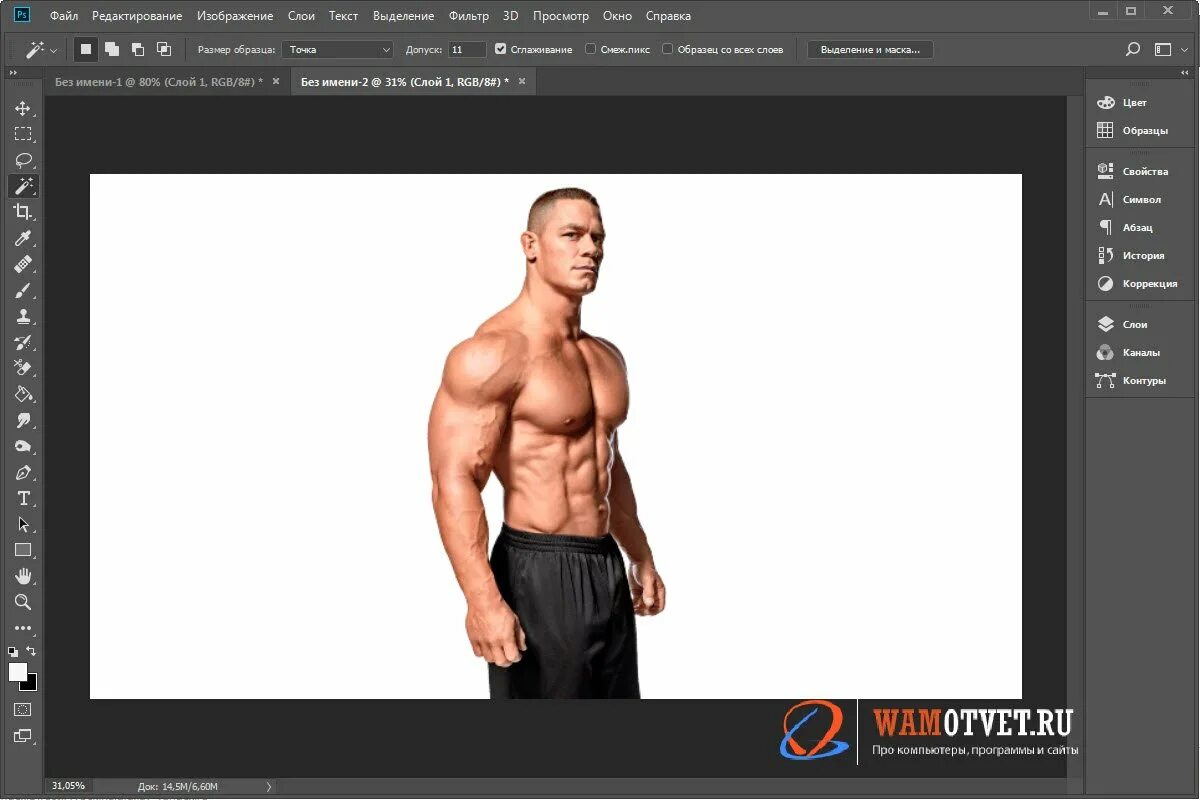Select the Eyedropper tool
This screenshot has height=800, width=1200.
[23, 238]
